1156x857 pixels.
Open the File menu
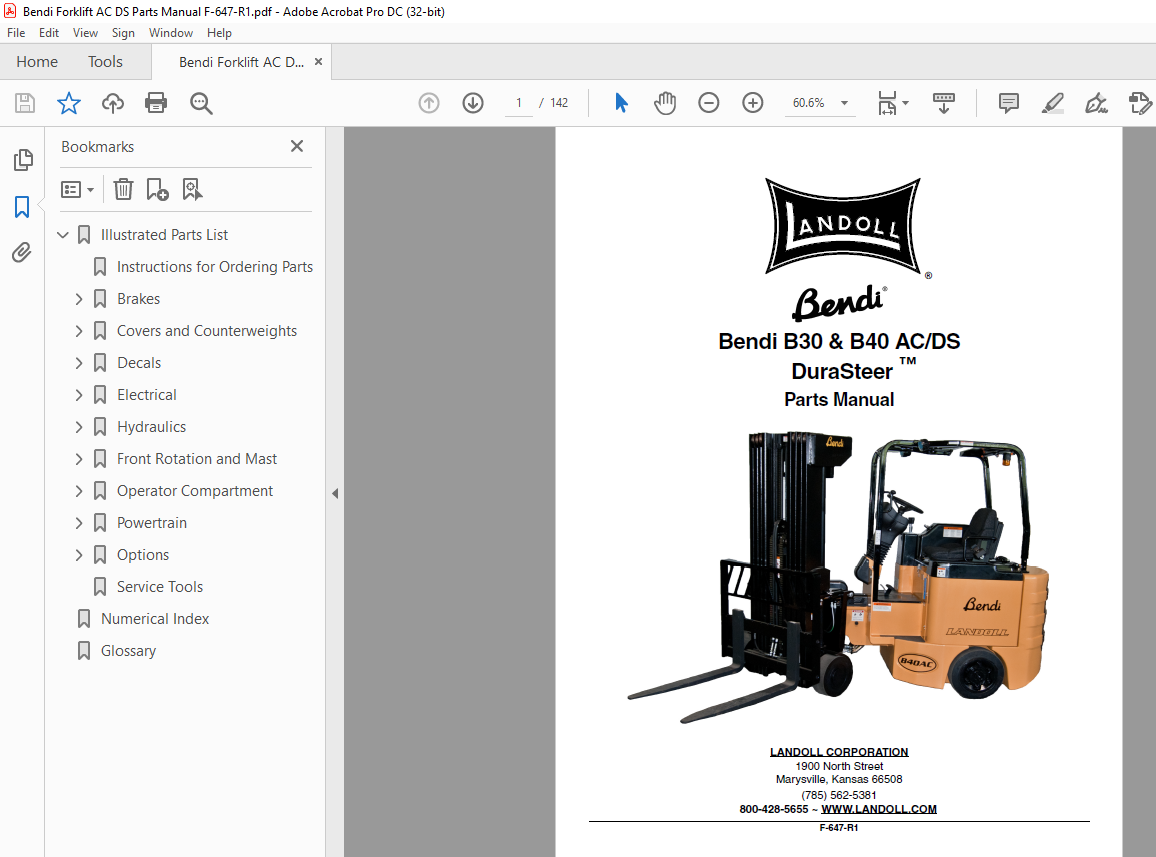(16, 32)
